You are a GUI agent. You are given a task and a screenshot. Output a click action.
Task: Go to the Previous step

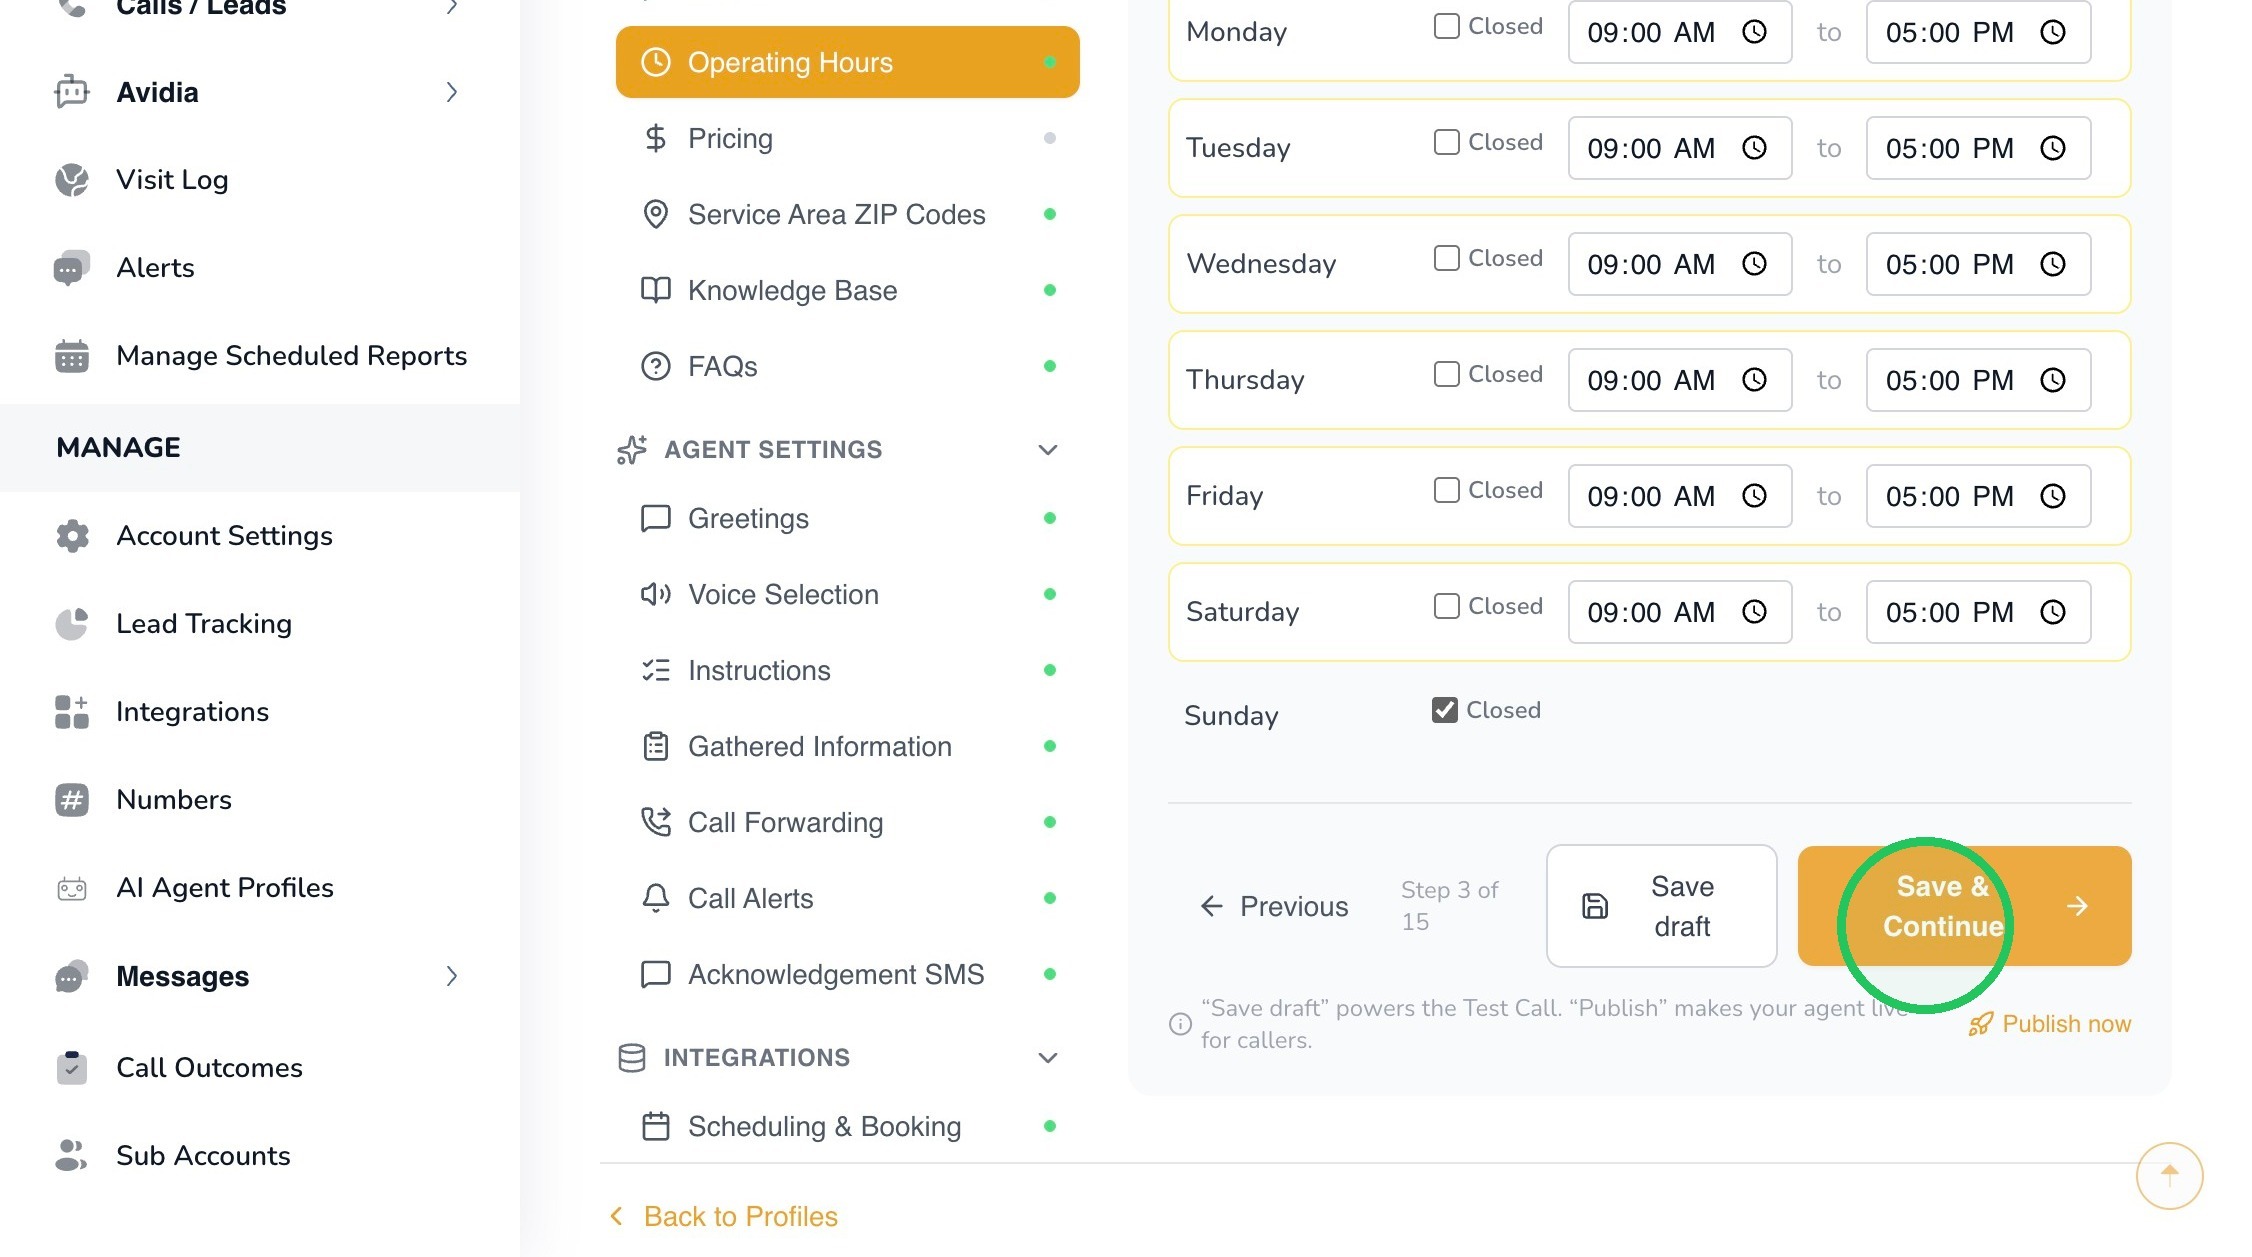(1273, 906)
